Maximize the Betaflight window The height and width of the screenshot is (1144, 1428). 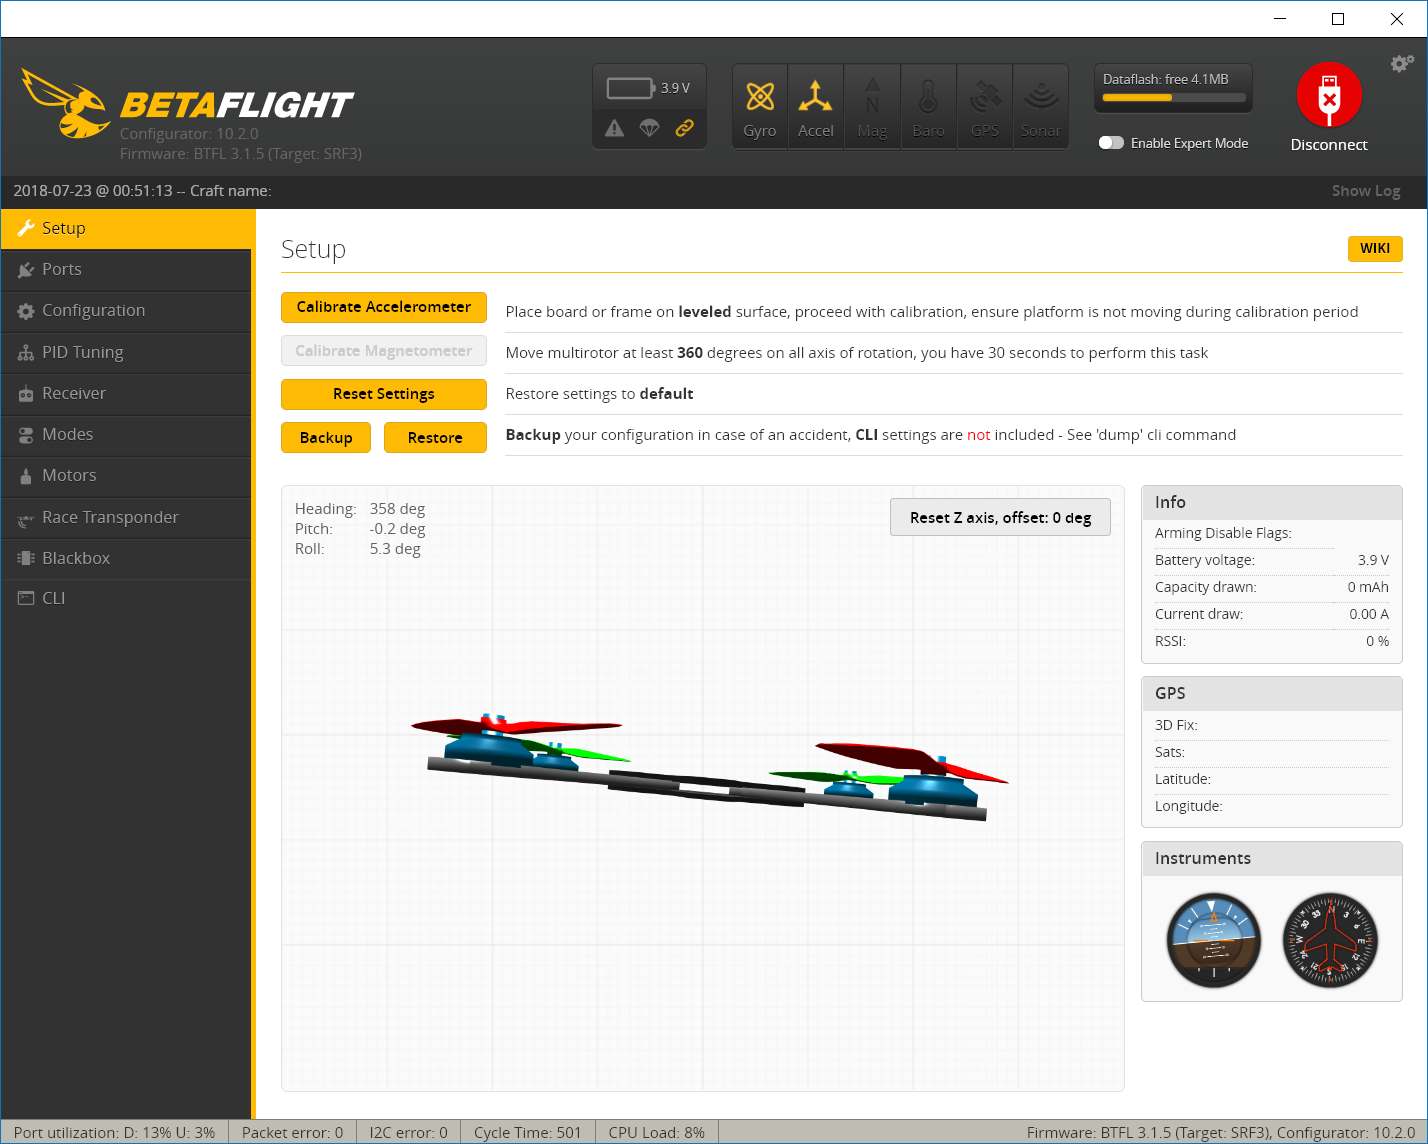click(x=1338, y=19)
